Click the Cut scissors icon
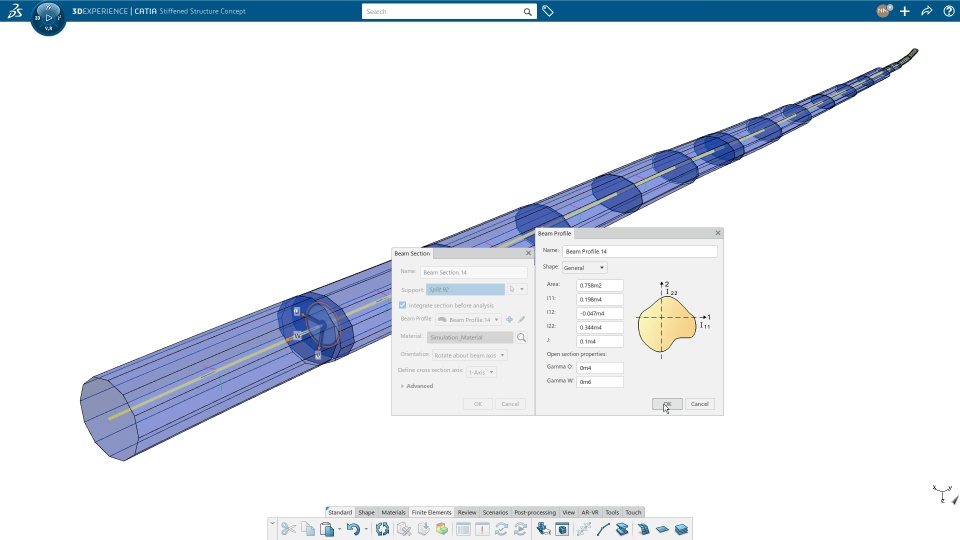960x540 pixels. tap(288, 529)
